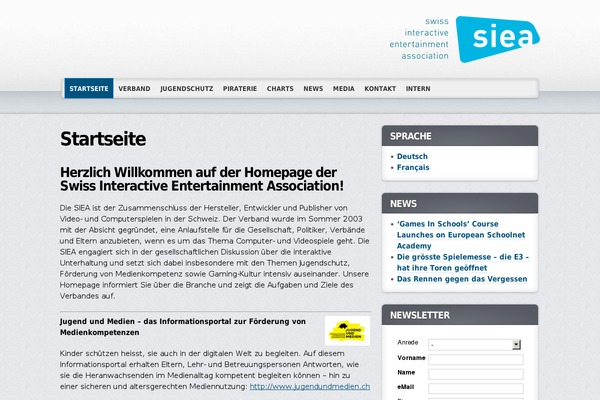Follow the www.jugendundmedien.ch hyperlink
Viewport: 600px width, 400px height.
tap(310, 386)
